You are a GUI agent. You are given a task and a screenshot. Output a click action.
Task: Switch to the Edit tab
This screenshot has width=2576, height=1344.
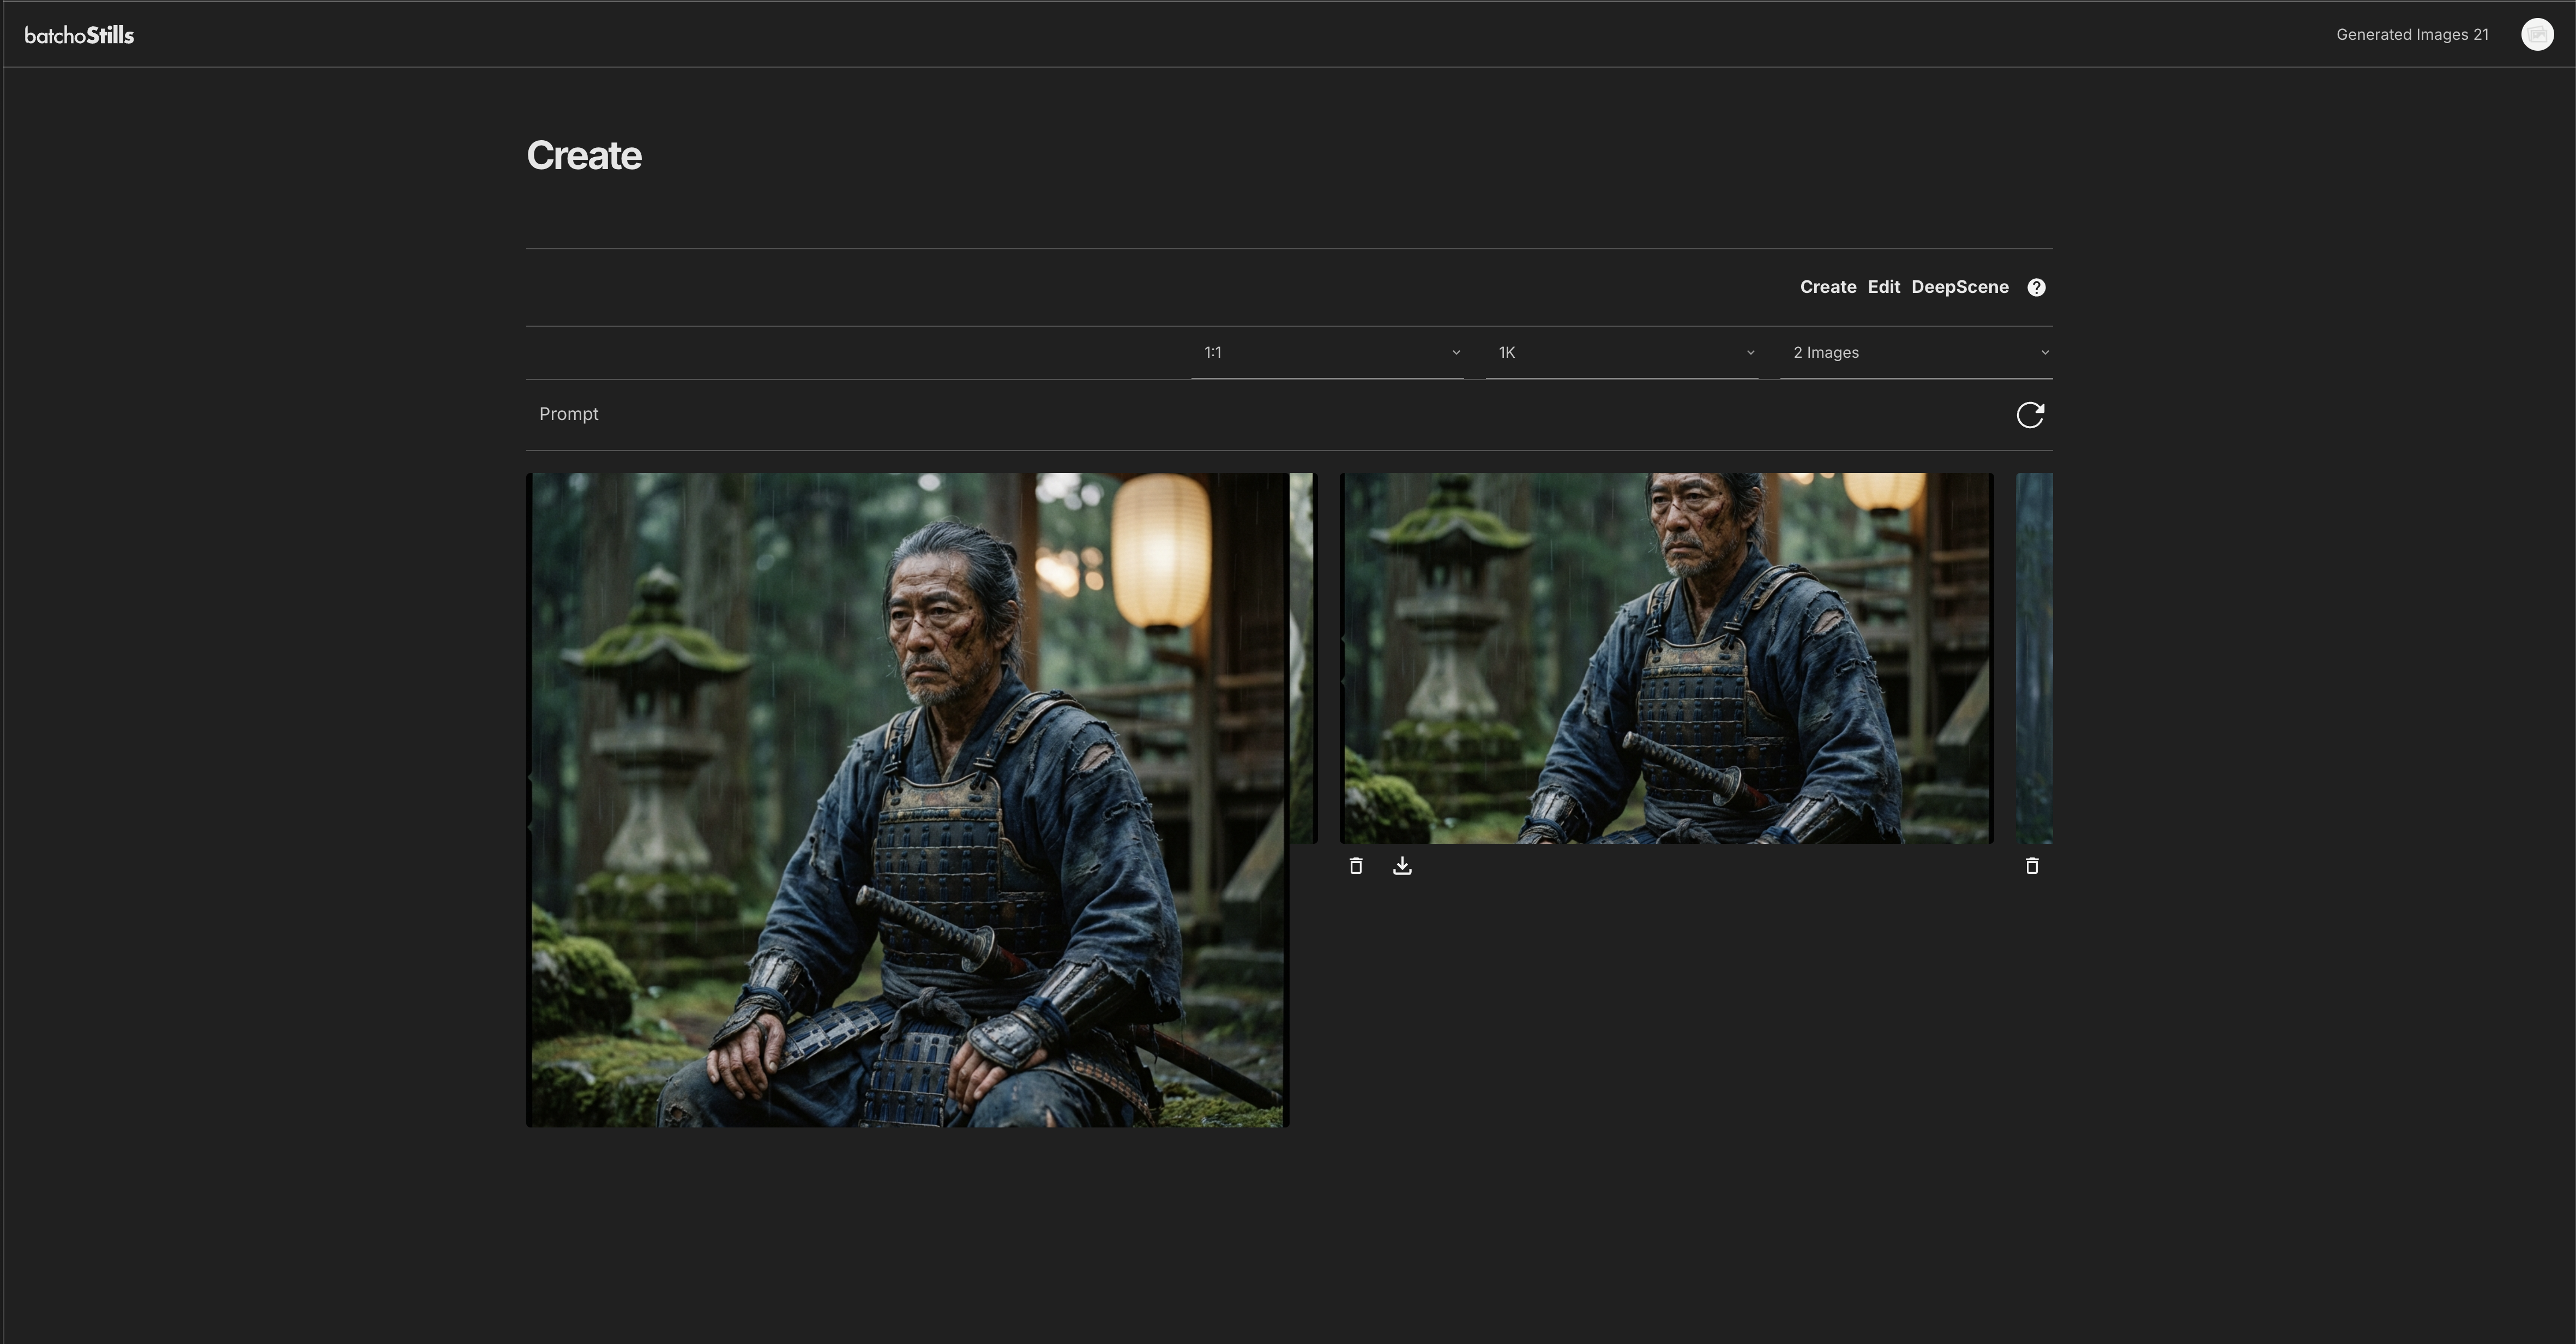[1884, 287]
